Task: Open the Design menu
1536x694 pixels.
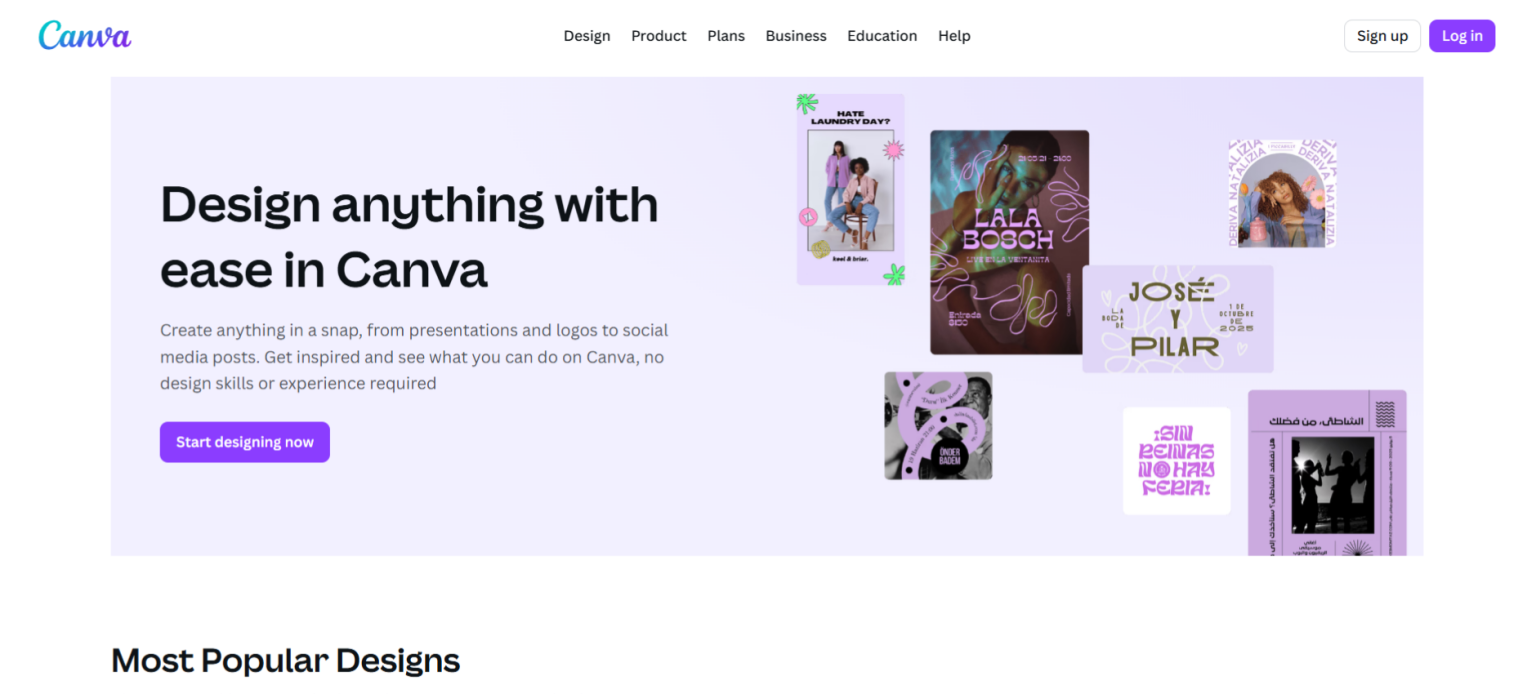Action: 586,35
